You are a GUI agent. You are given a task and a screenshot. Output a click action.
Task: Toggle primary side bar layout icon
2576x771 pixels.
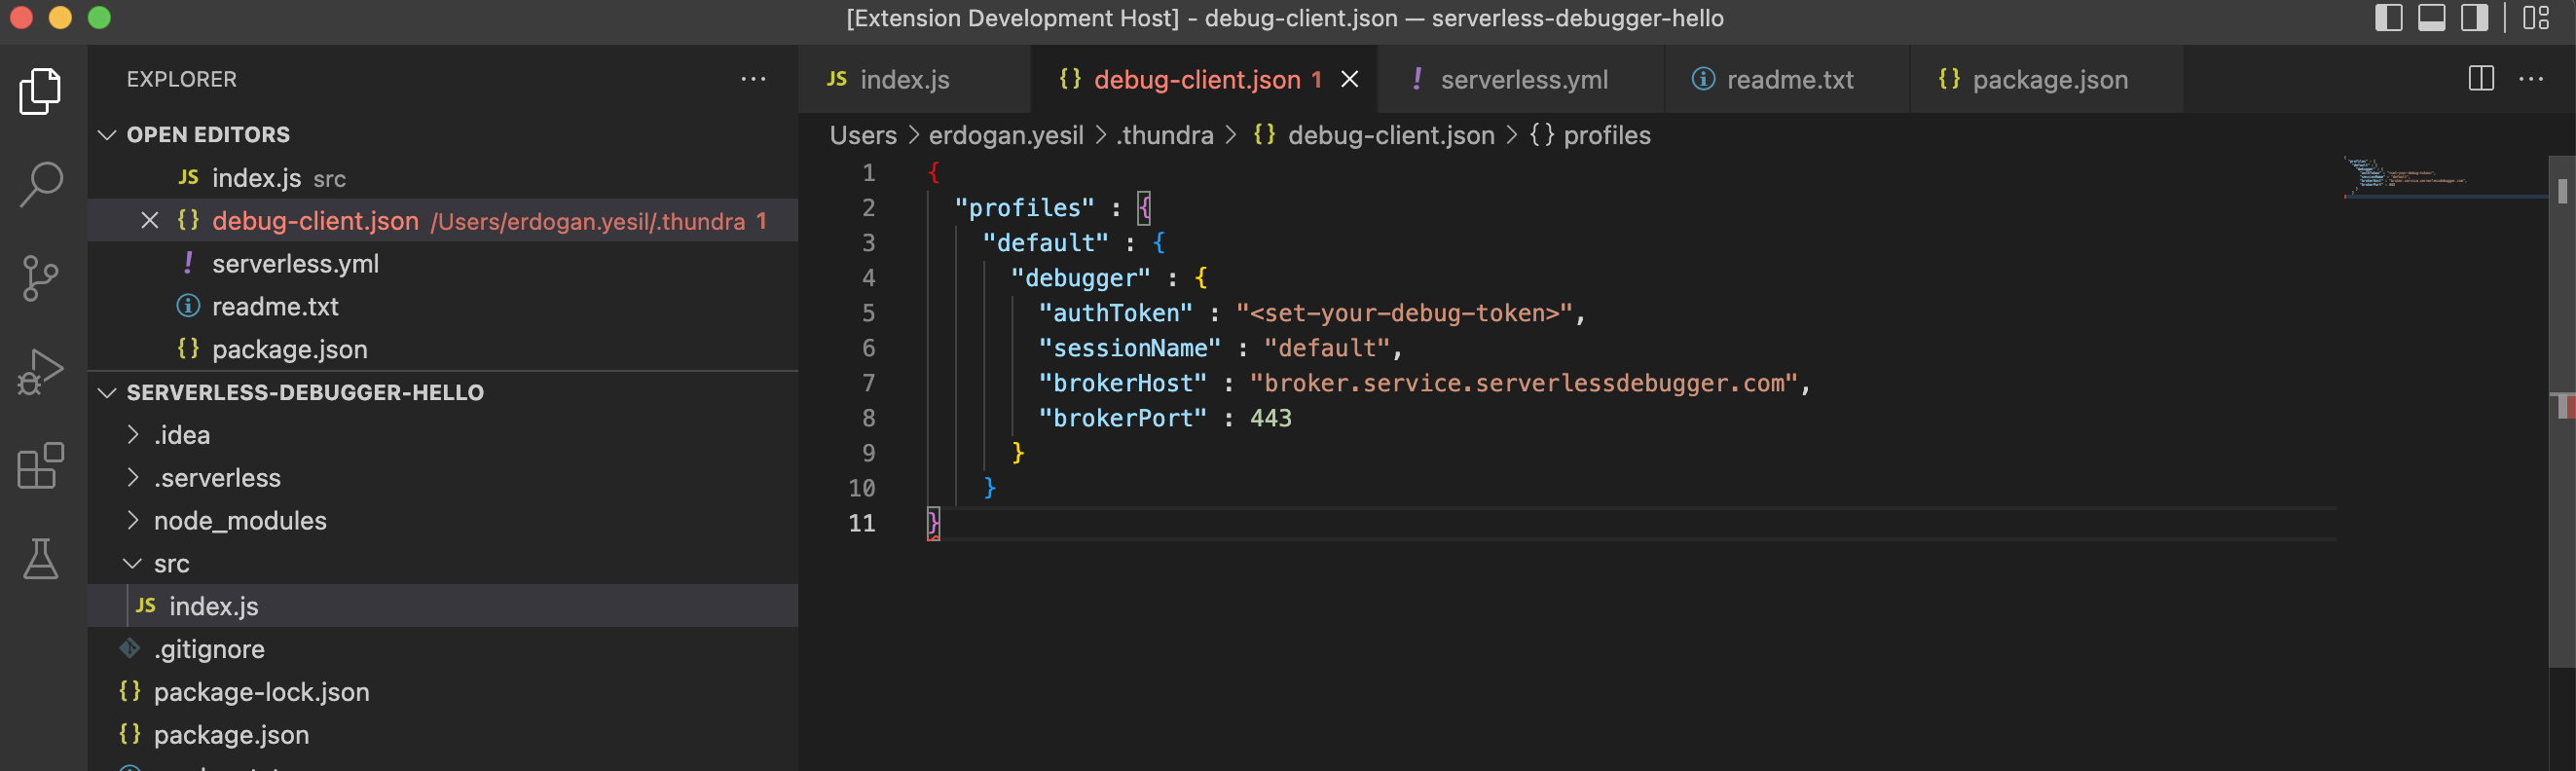click(x=2388, y=18)
